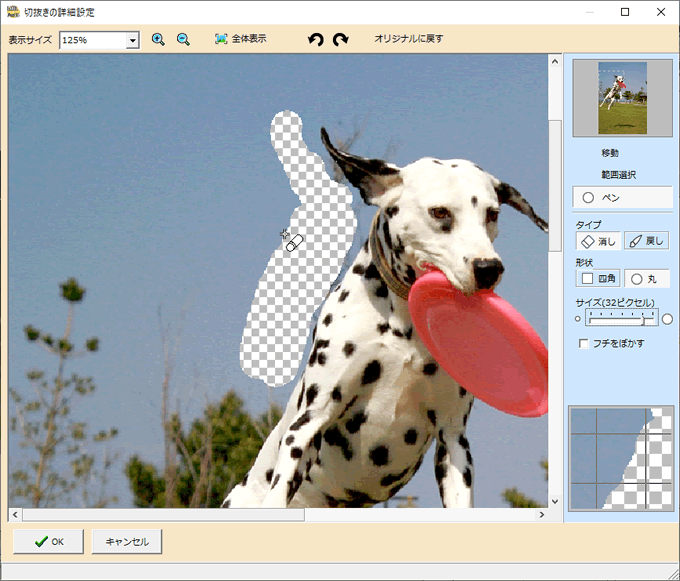Select the 消し eraser type
The height and width of the screenshot is (581, 680).
click(x=598, y=241)
